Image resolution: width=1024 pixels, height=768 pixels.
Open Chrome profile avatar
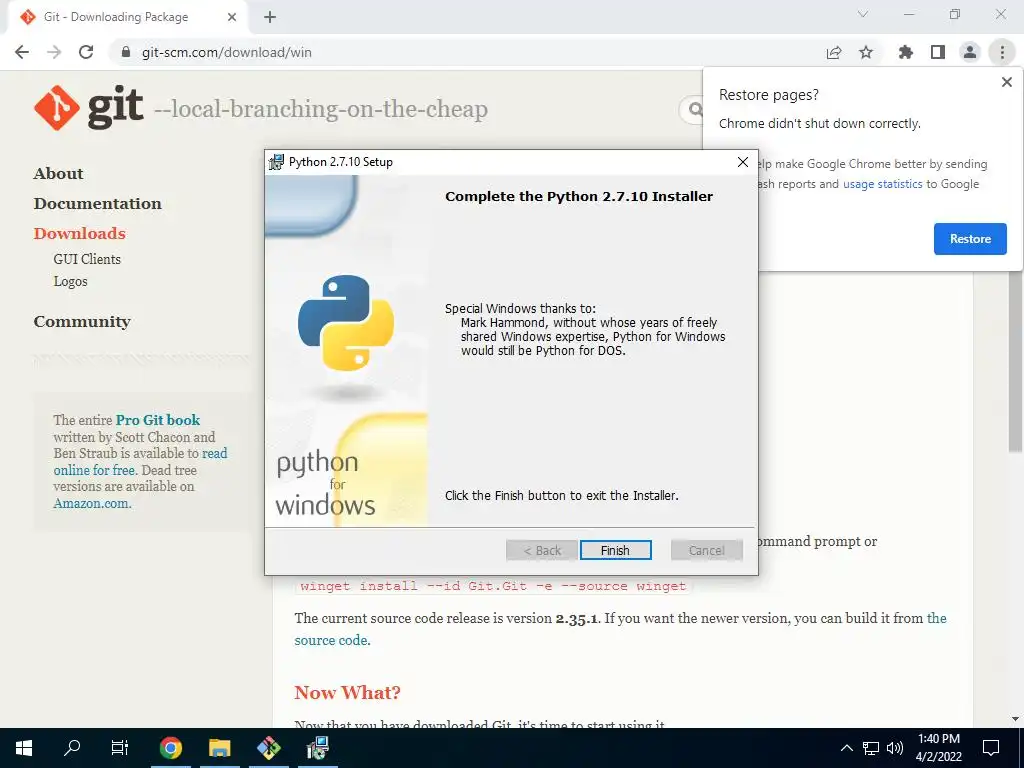click(x=970, y=52)
